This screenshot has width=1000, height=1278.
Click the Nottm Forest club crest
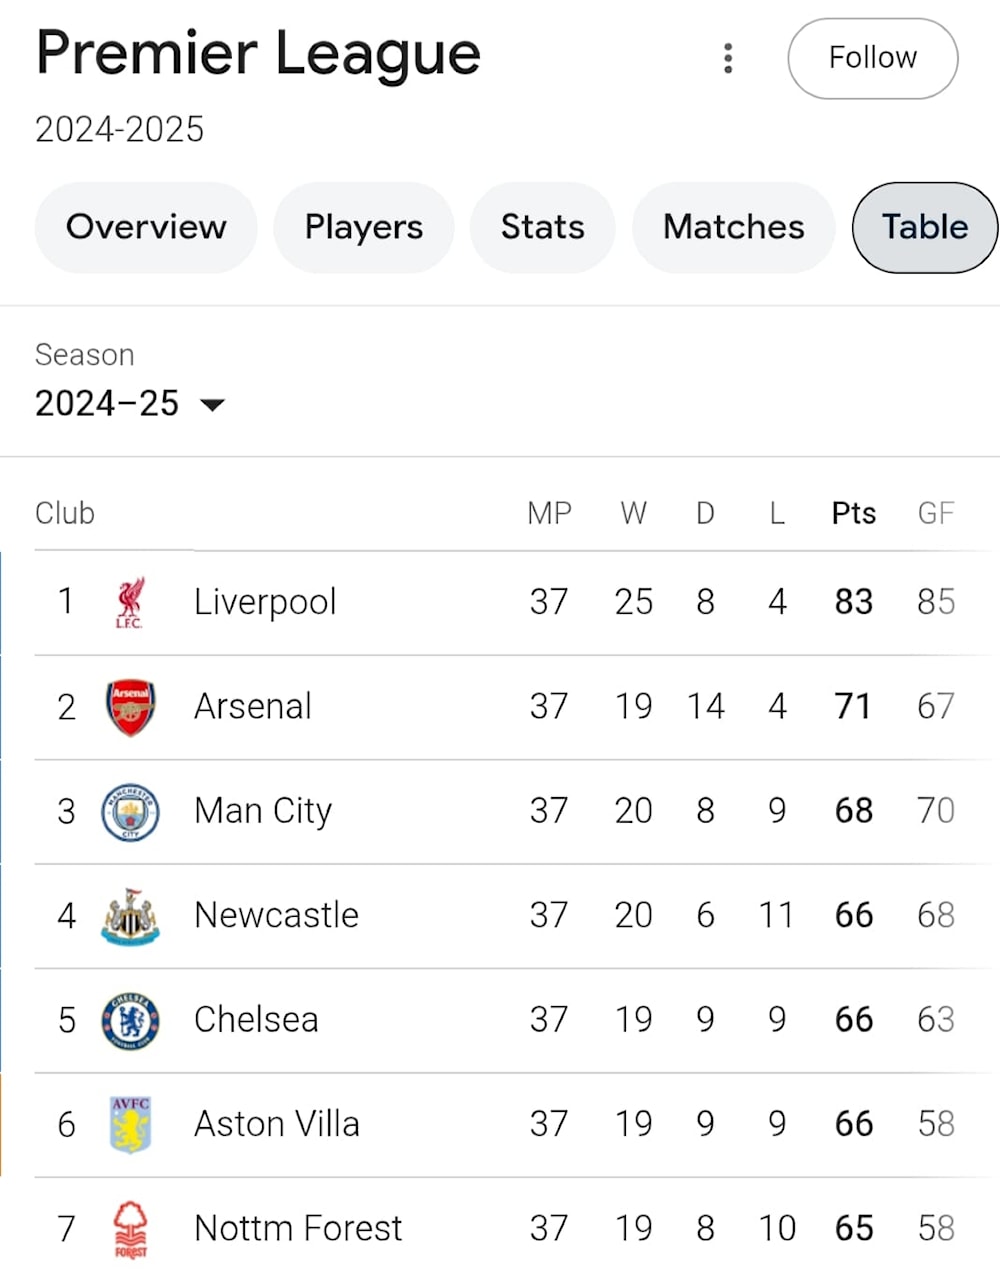(130, 1229)
